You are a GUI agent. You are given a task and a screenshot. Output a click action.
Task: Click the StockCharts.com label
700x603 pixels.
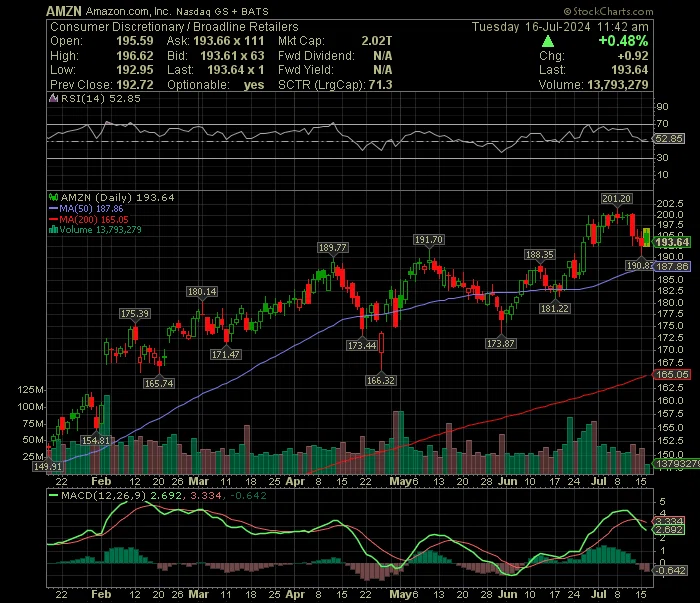(x=608, y=12)
